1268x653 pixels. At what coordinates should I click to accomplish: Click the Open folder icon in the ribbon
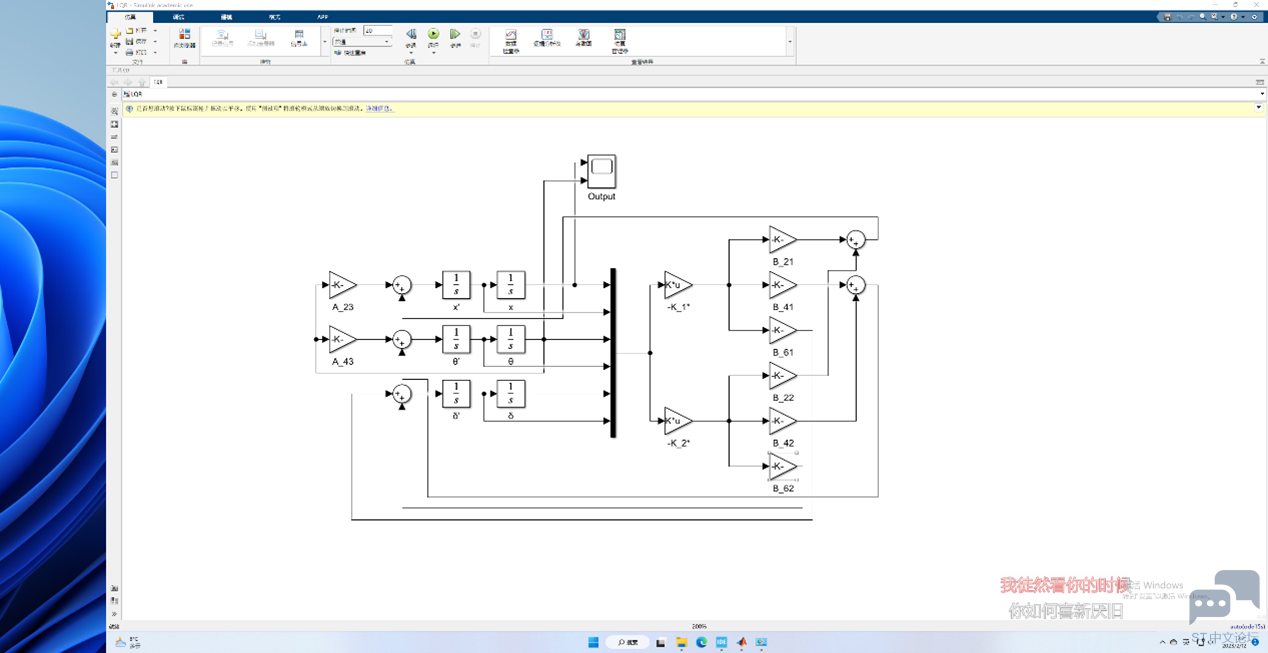(x=130, y=31)
